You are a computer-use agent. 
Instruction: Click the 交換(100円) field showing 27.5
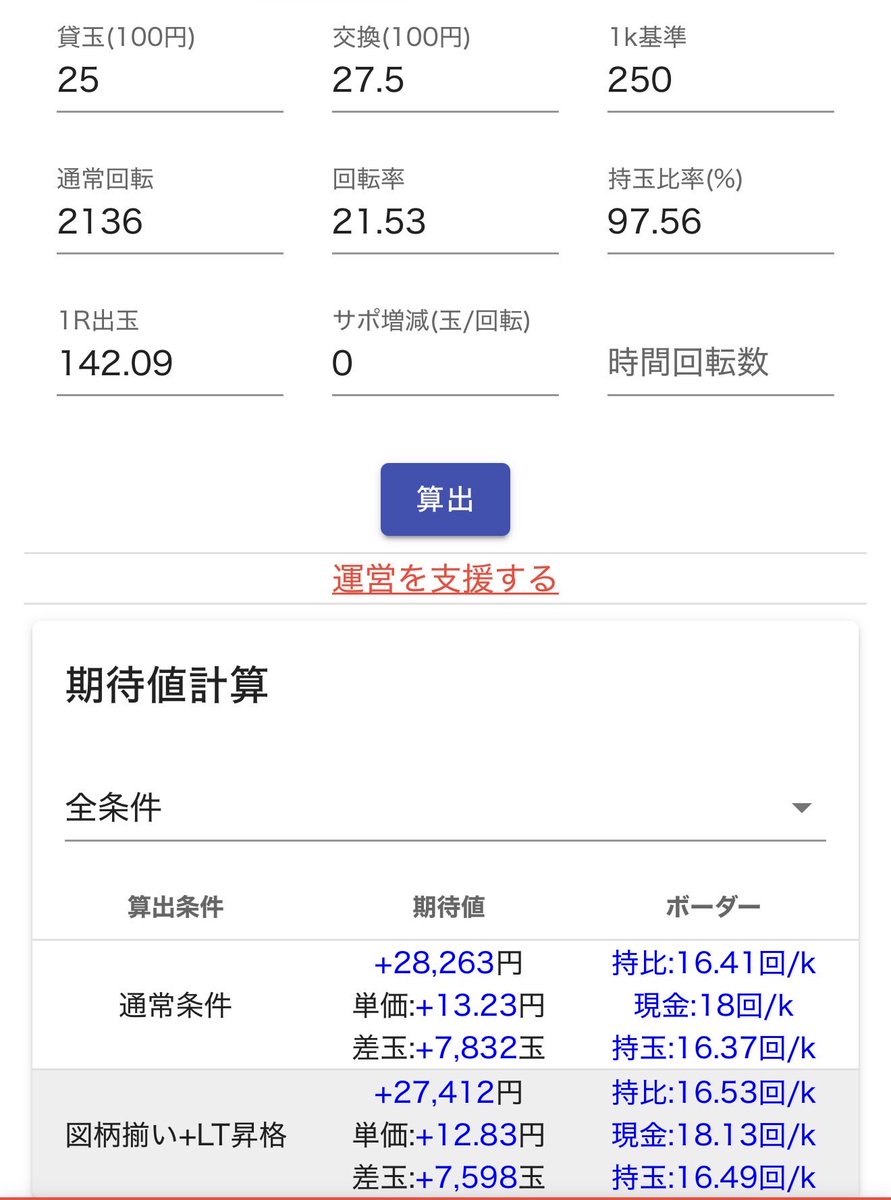click(445, 80)
